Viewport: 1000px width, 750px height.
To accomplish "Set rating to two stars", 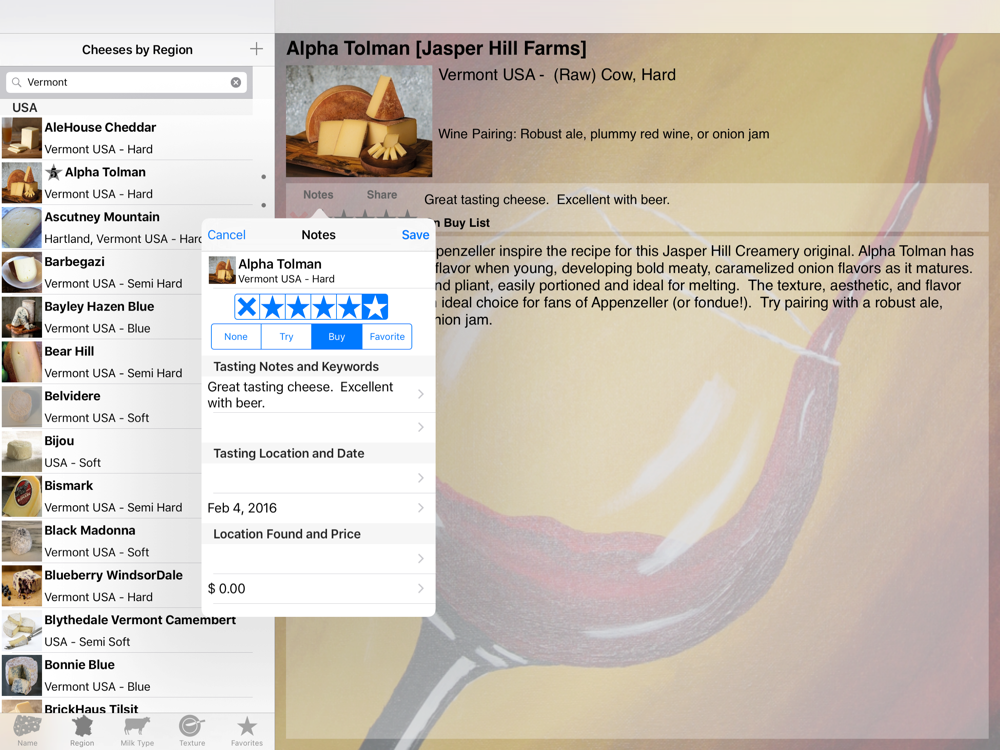I will pos(298,307).
